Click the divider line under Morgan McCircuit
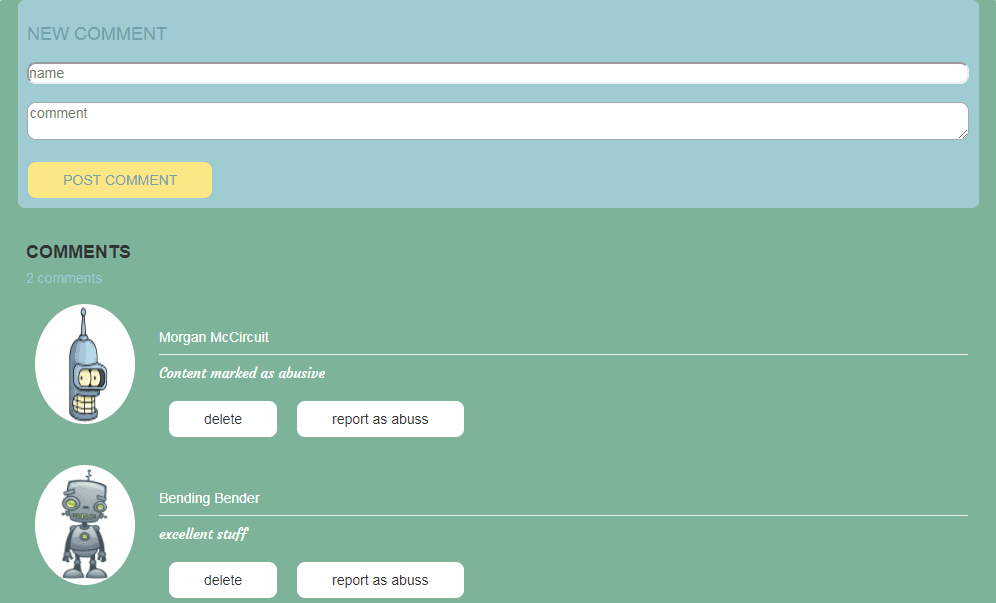996x603 pixels. [x=563, y=354]
